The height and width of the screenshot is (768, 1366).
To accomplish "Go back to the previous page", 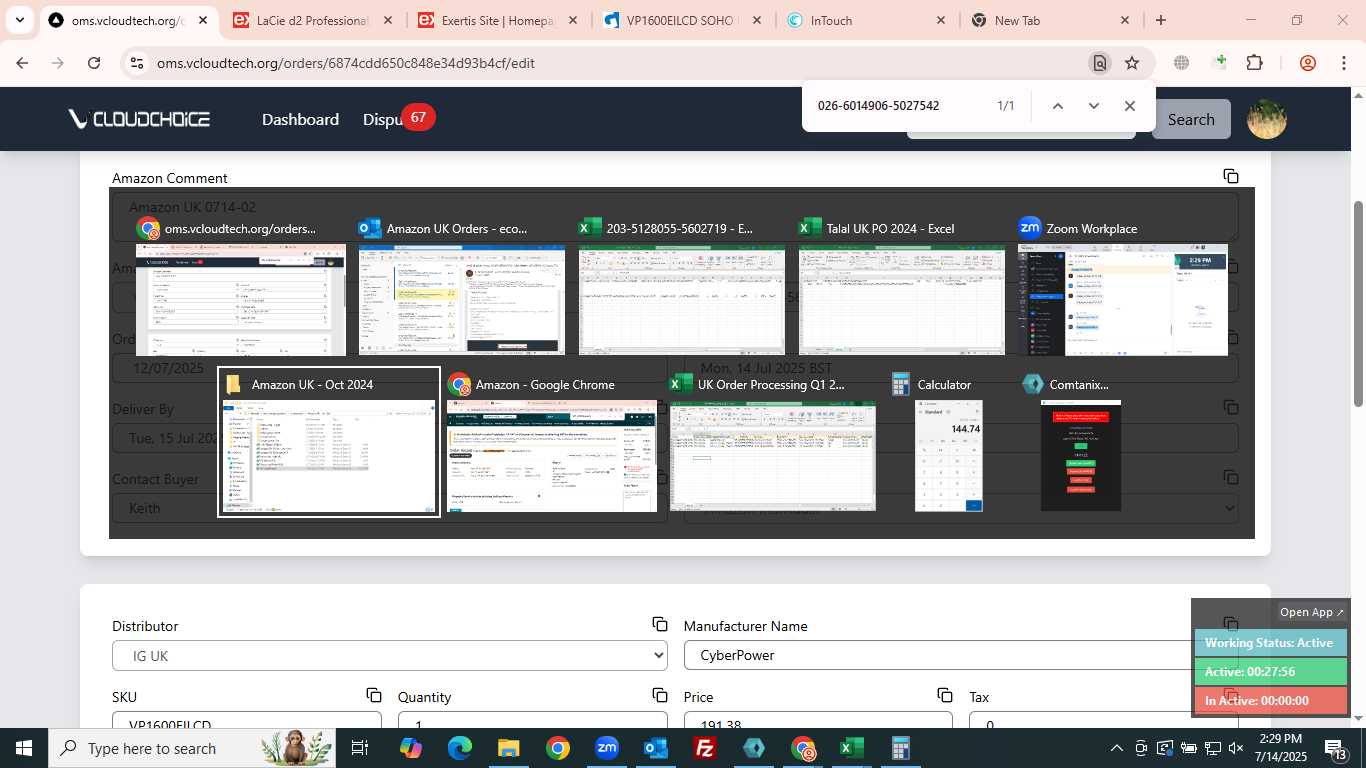I will (22, 63).
